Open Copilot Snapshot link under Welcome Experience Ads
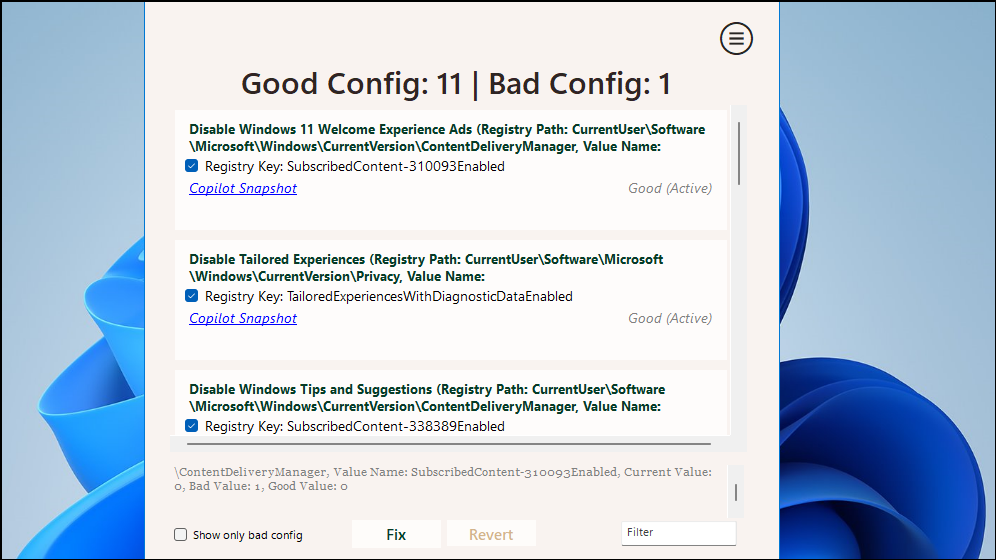Viewport: 996px width, 560px height. pos(243,188)
